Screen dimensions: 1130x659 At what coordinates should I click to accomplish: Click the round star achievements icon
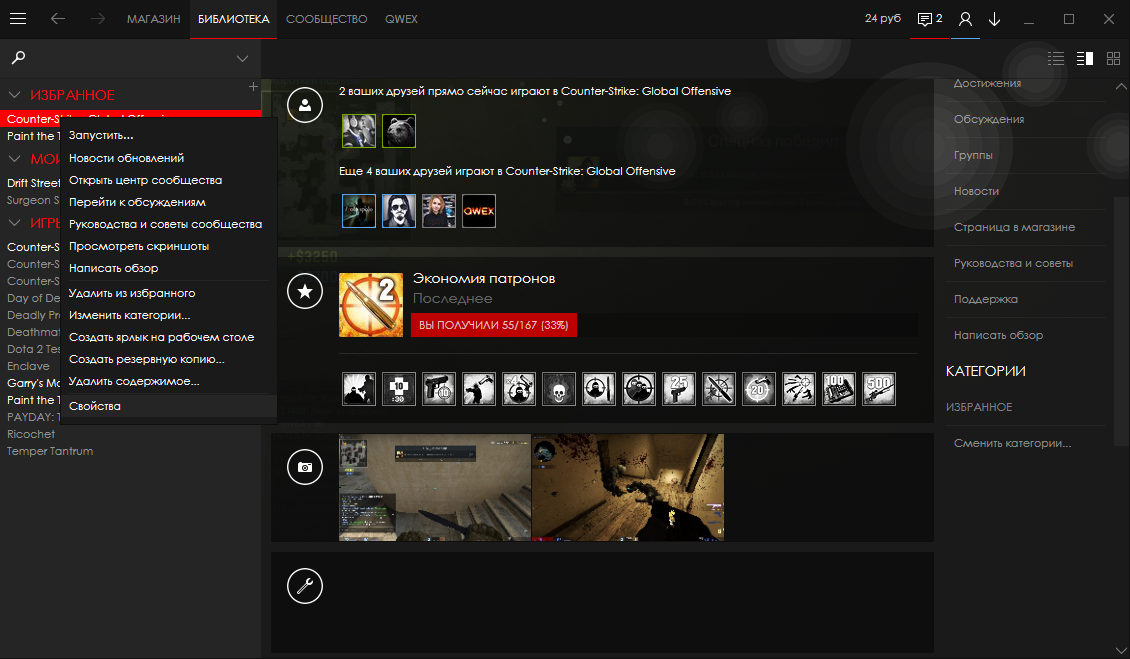(x=305, y=291)
